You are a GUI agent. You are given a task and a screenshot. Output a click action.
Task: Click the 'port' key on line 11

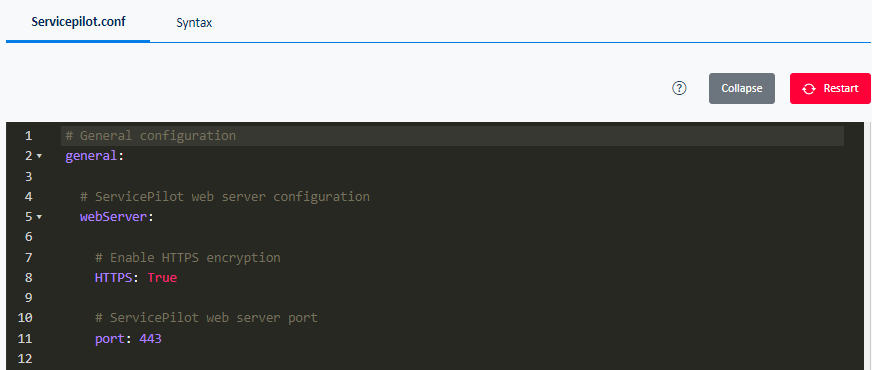(109, 338)
